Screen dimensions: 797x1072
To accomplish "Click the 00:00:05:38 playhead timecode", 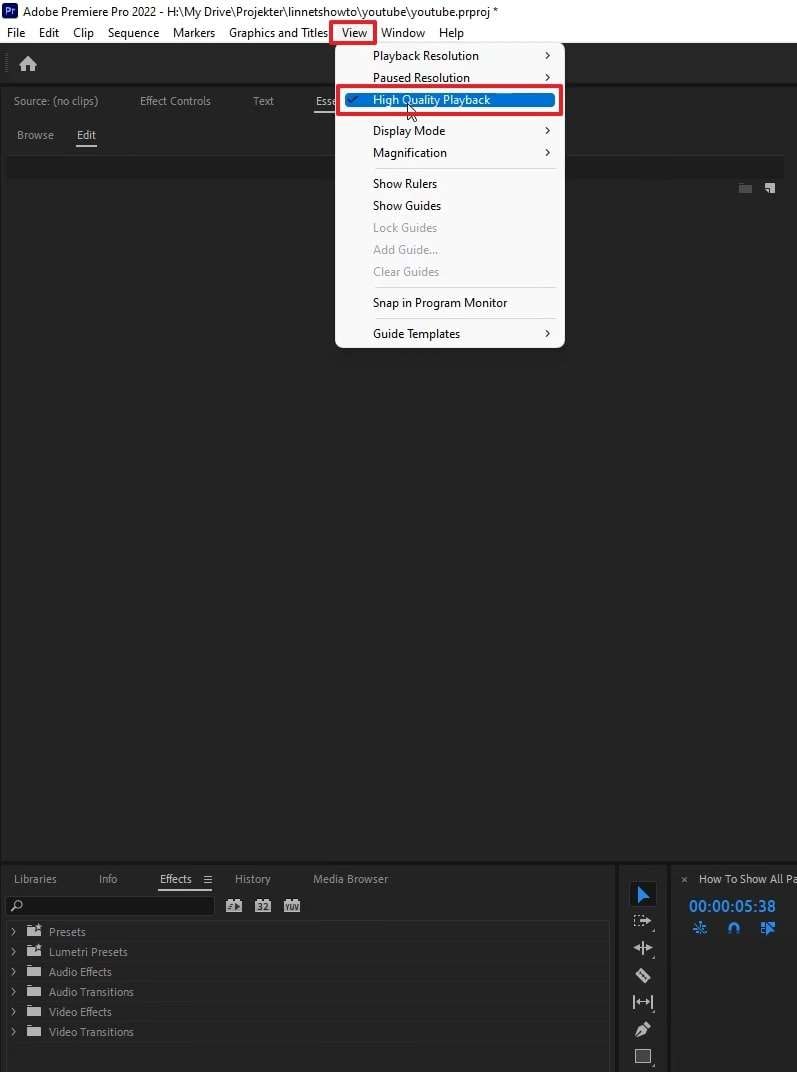I will pos(732,906).
